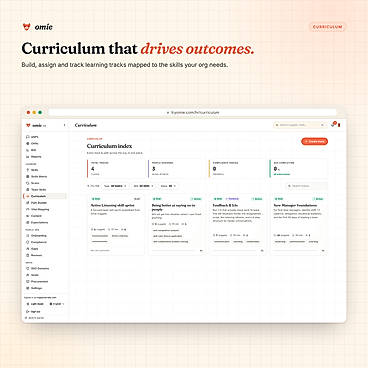Click the Settings sidebar icon
Image resolution: width=368 pixels, height=368 pixels.
click(28, 288)
